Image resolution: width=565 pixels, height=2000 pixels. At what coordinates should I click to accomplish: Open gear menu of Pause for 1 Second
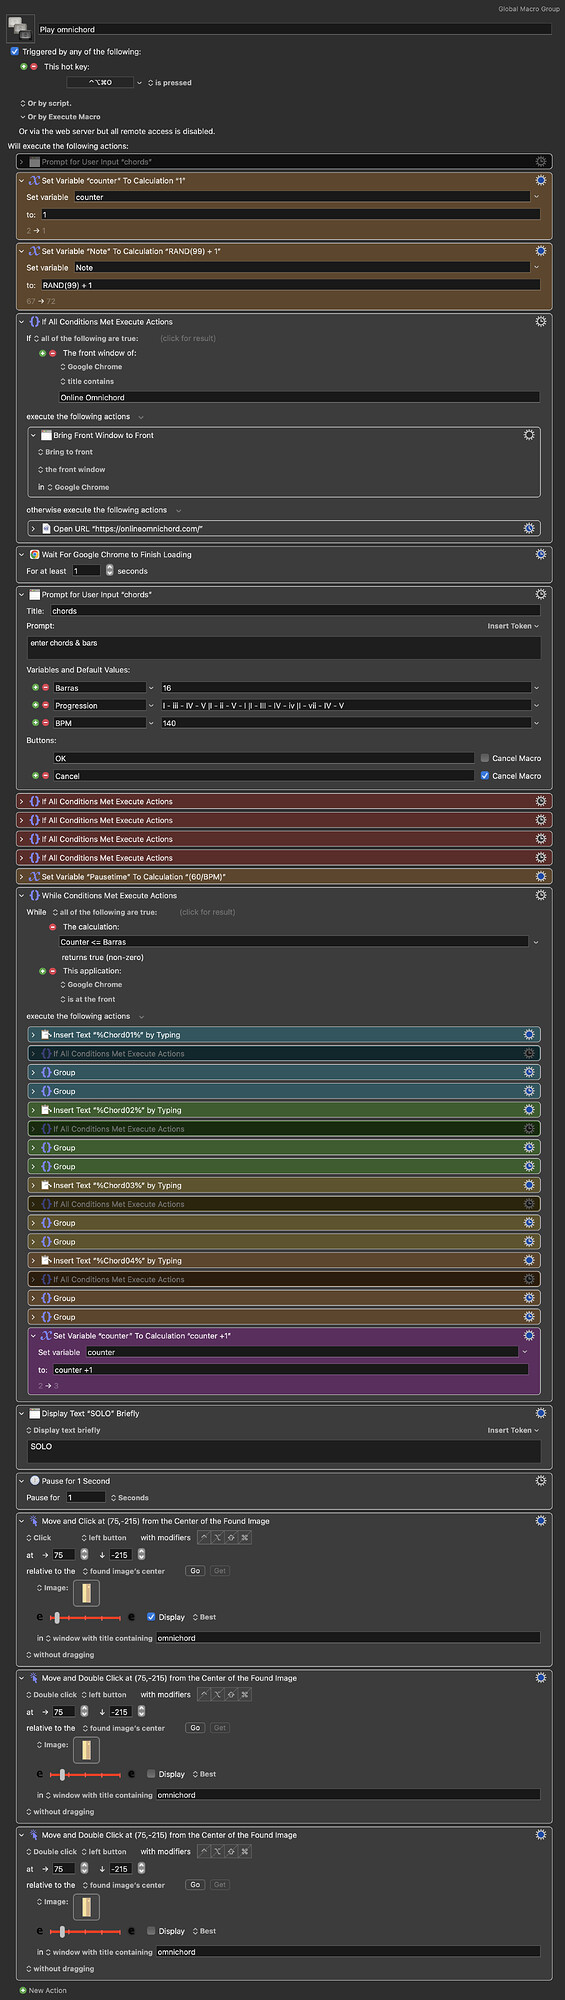pos(541,1480)
